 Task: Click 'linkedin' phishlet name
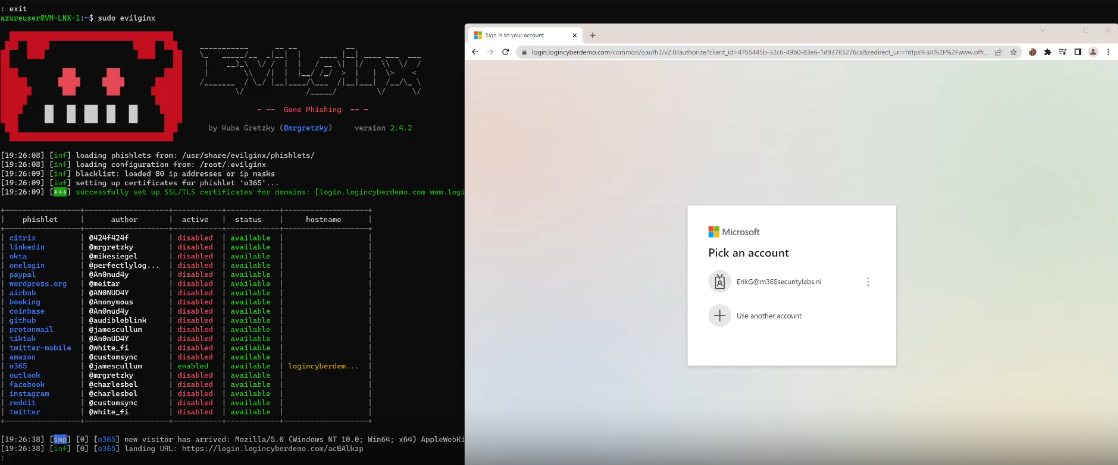[27, 247]
